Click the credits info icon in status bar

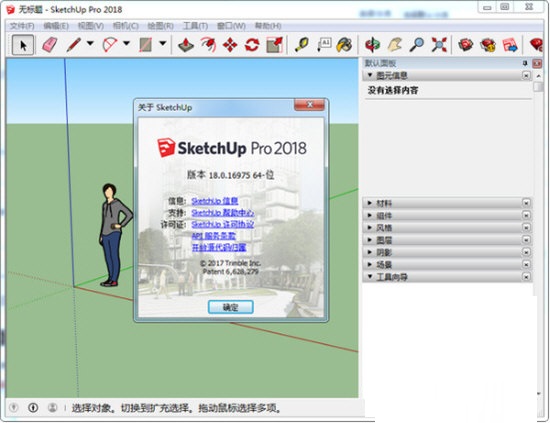[x=33, y=408]
